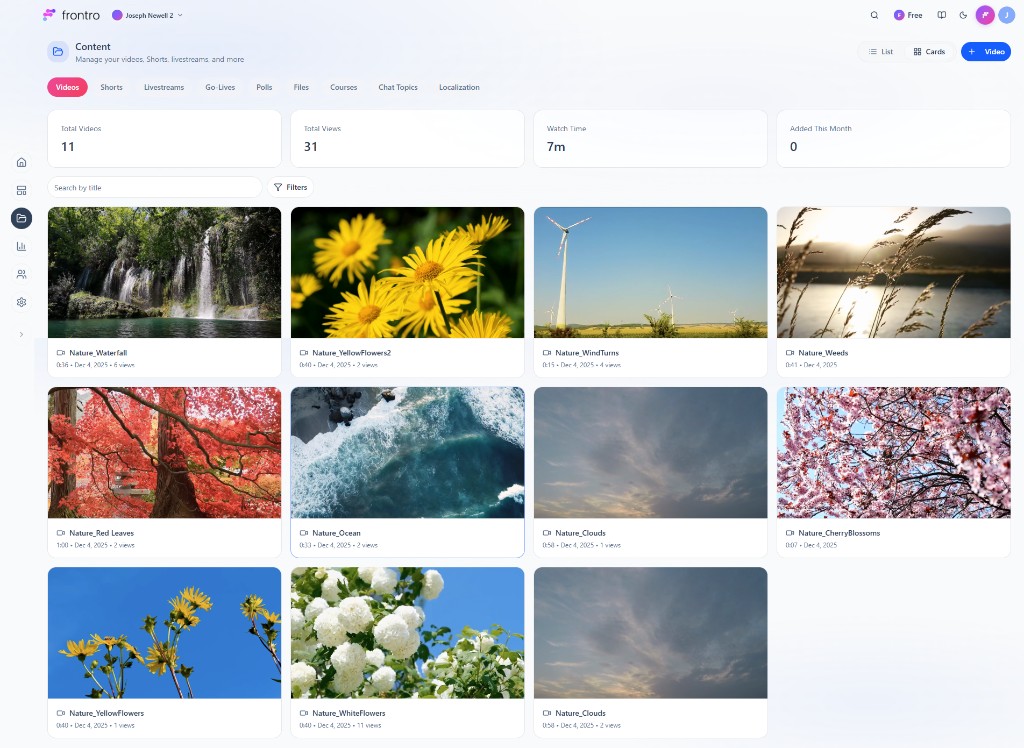
Task: Switch to Cards view
Action: point(929,51)
